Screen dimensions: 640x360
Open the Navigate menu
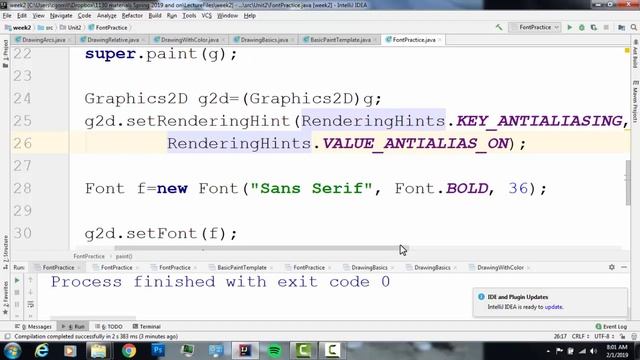click(61, 16)
